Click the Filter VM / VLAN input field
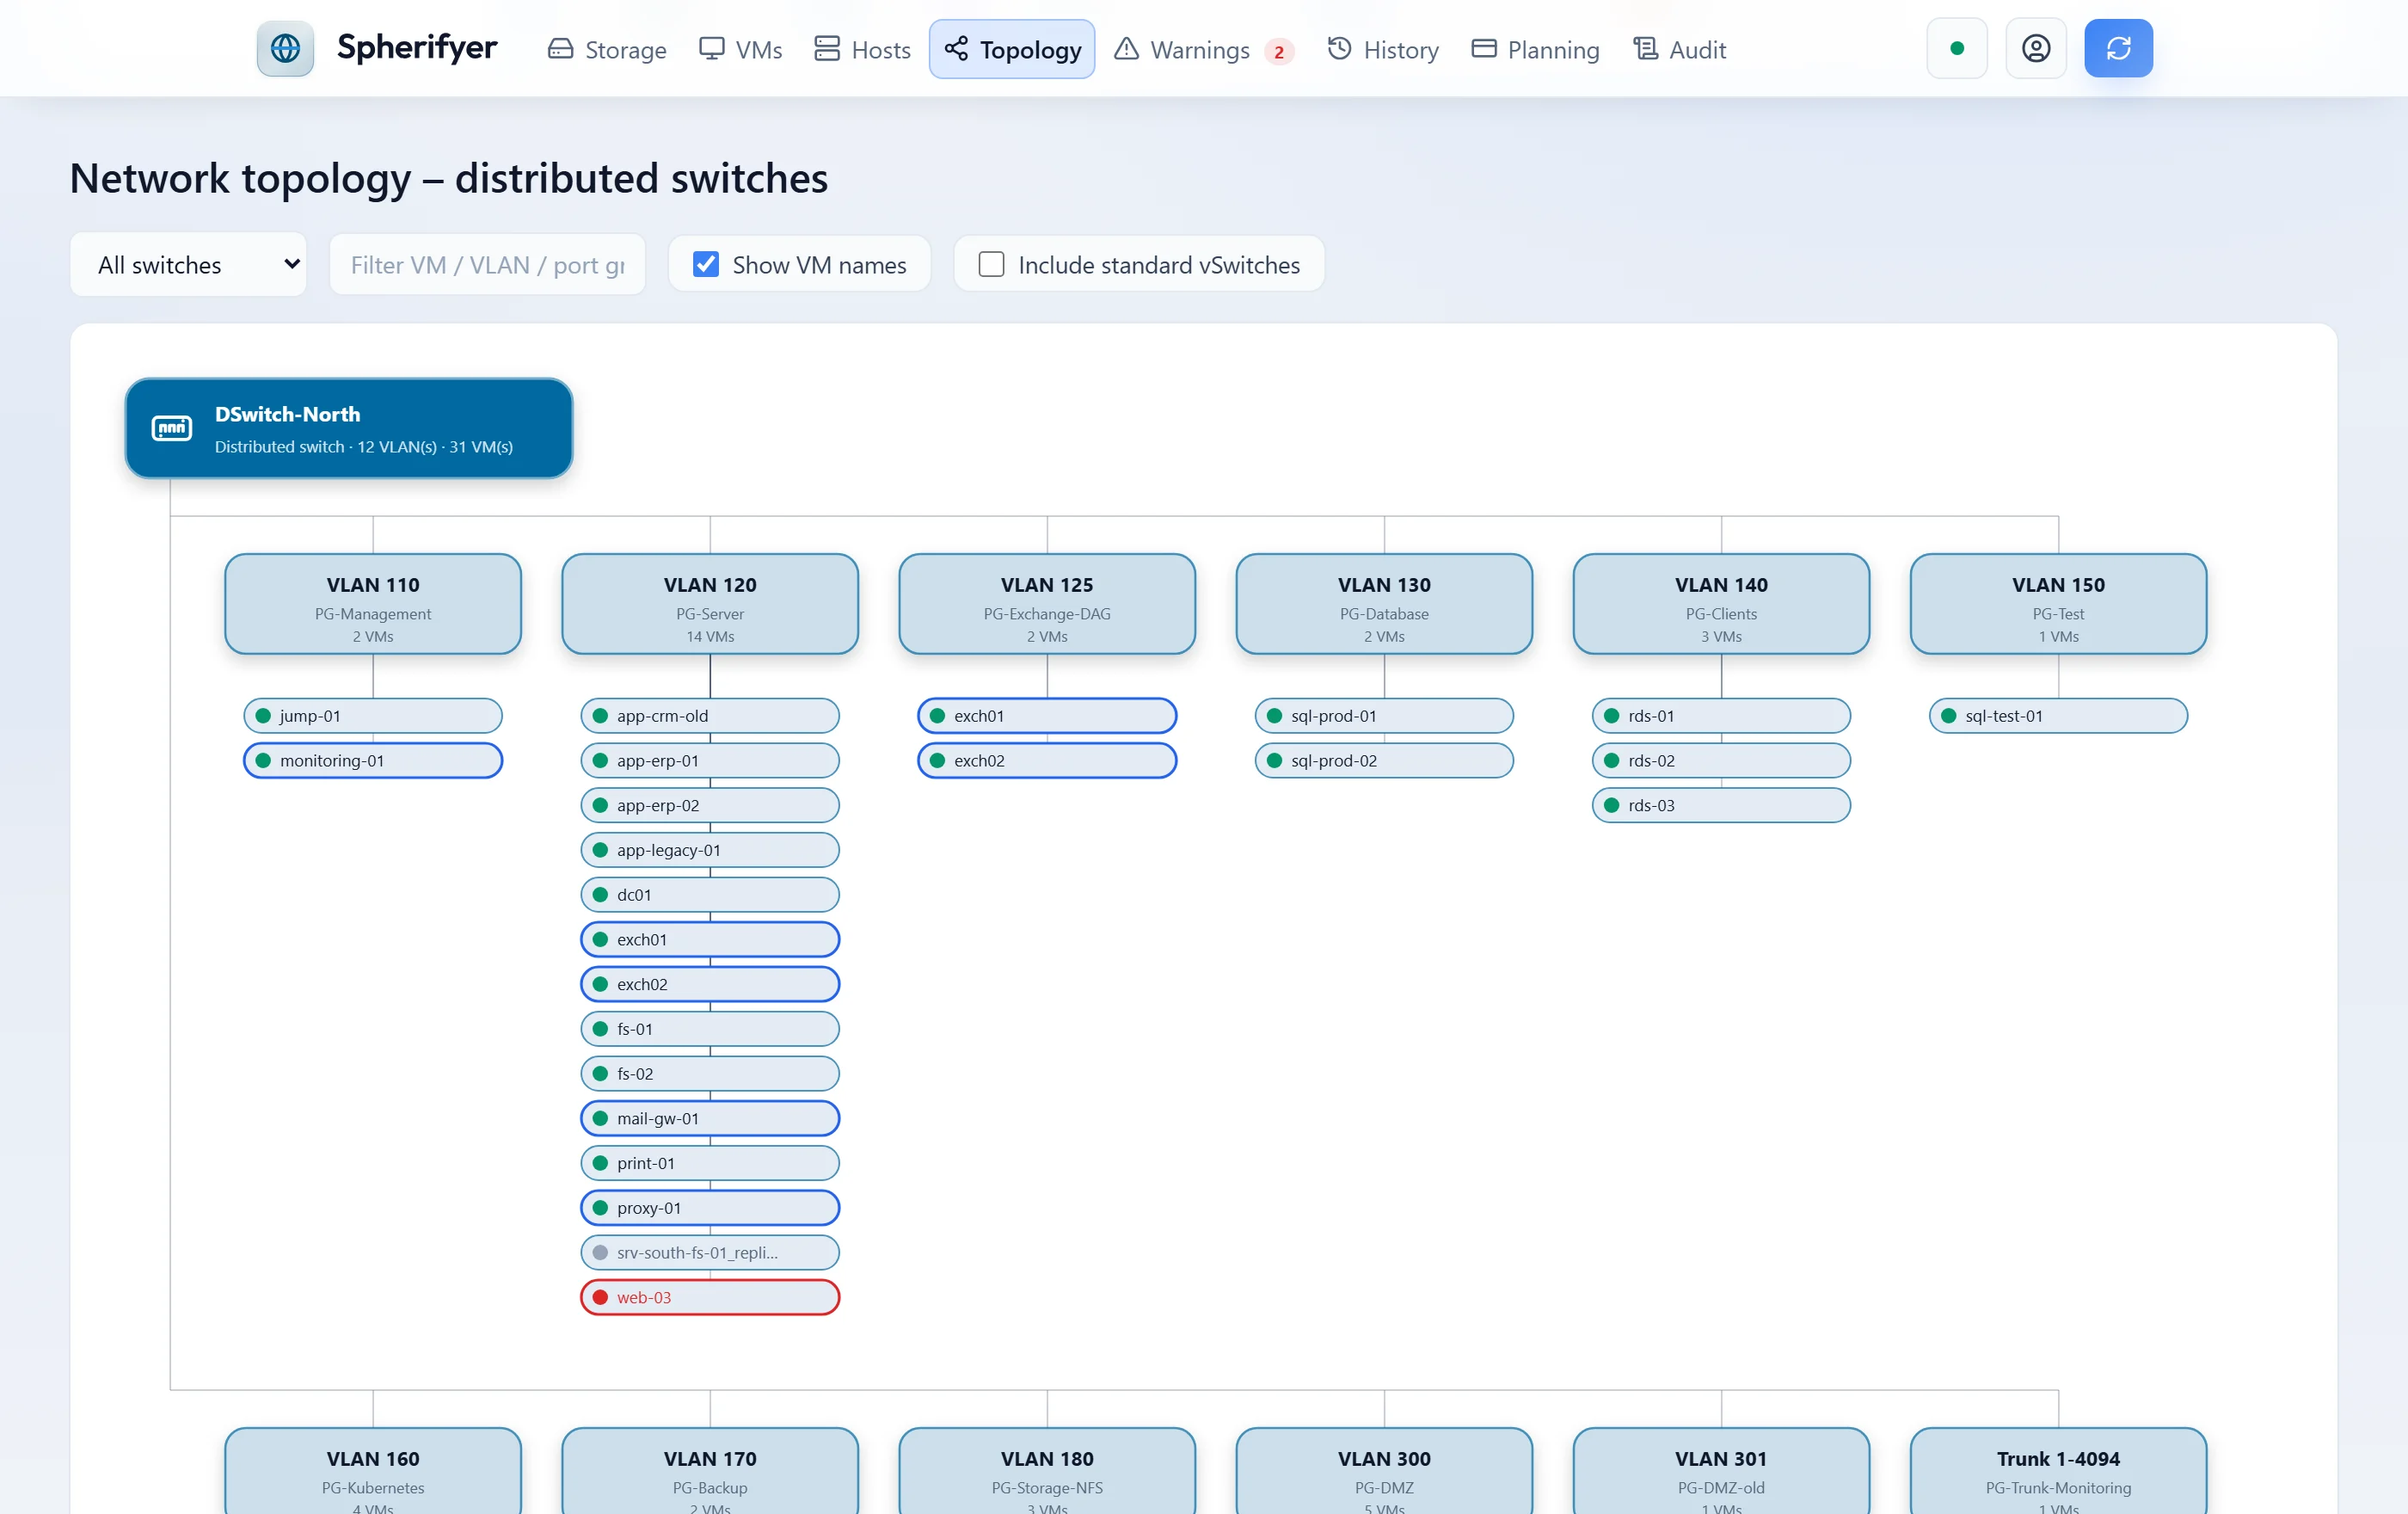Image resolution: width=2408 pixels, height=1514 pixels. pyautogui.click(x=488, y=264)
